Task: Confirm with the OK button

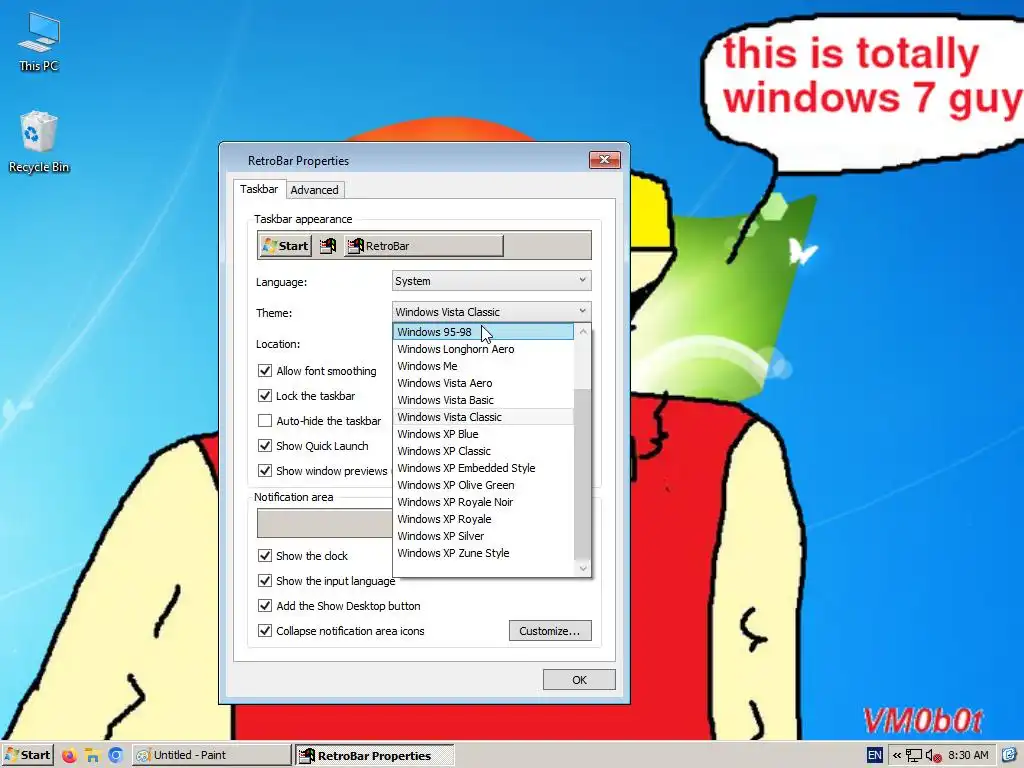Action: coord(579,680)
